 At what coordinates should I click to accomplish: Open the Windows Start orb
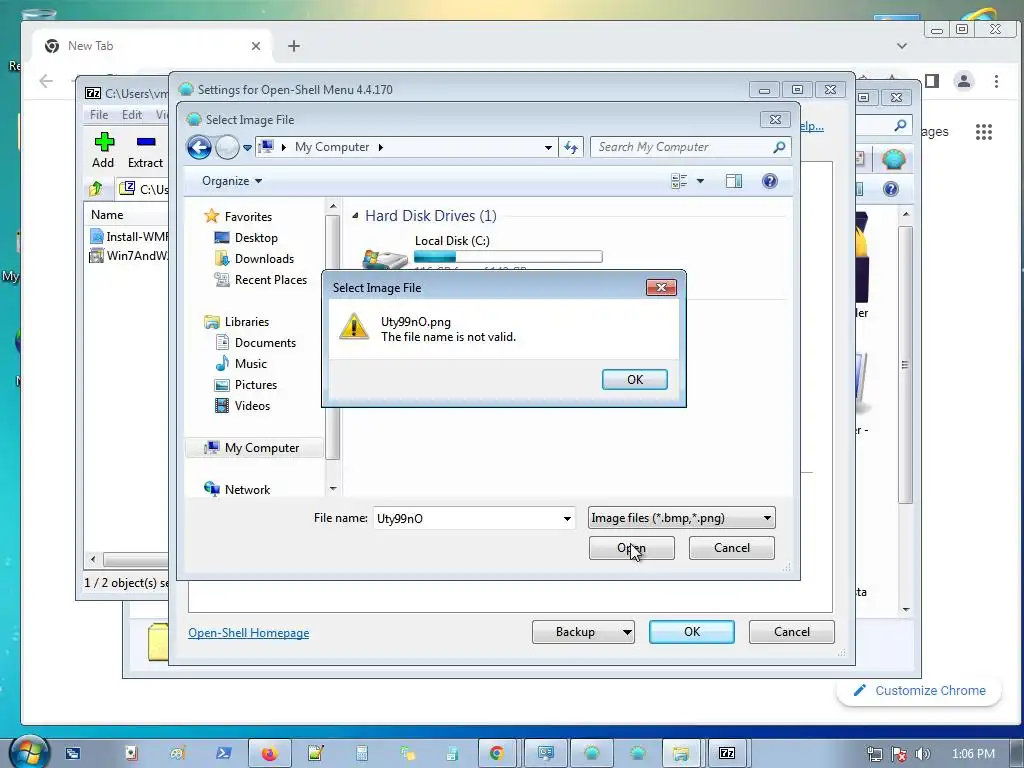pos(29,752)
